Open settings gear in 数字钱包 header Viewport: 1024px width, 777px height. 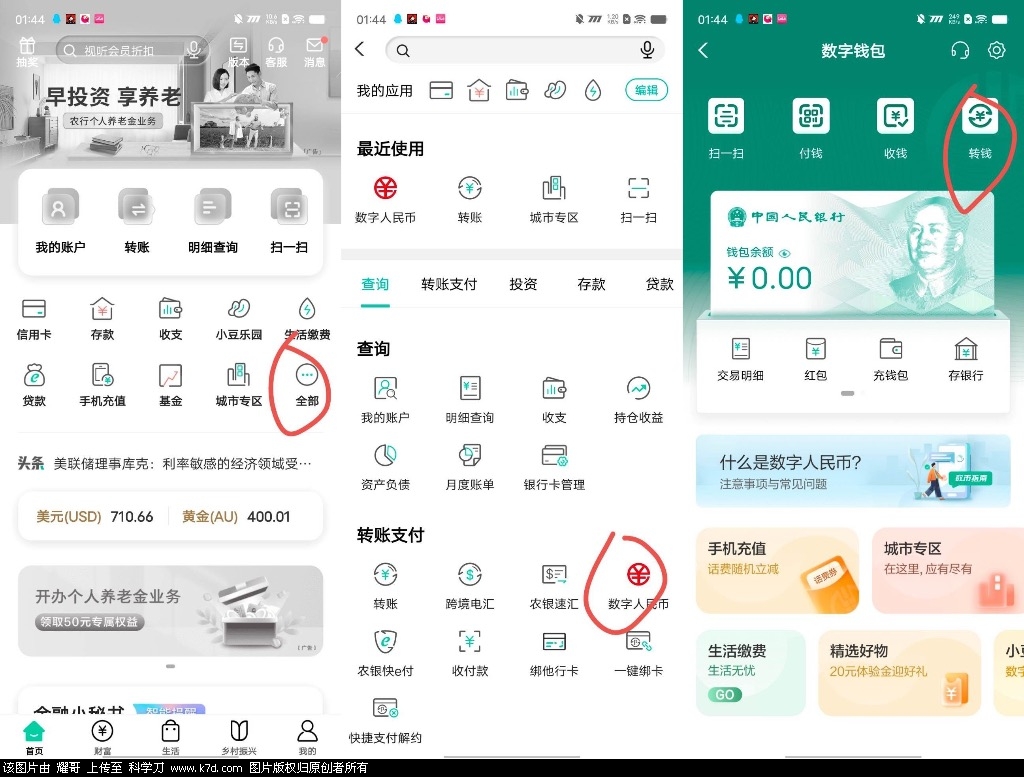(997, 50)
